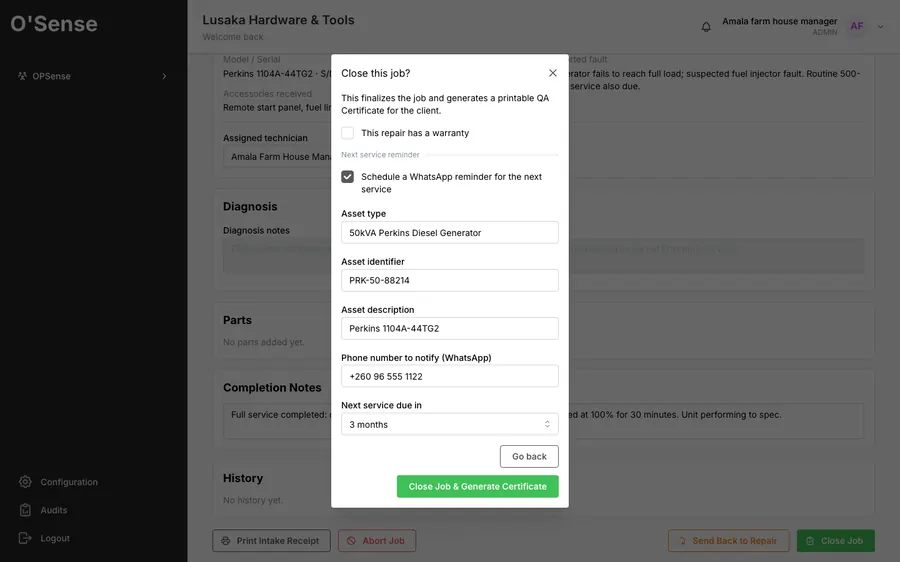Click the AF user avatar
900x562 pixels.
tap(856, 26)
